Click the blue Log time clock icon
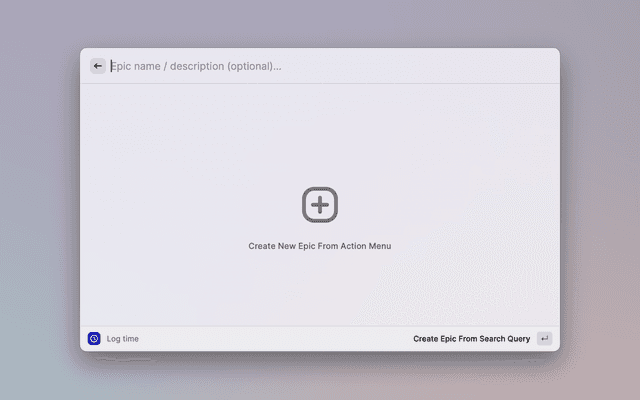The height and width of the screenshot is (400, 640). [94, 339]
